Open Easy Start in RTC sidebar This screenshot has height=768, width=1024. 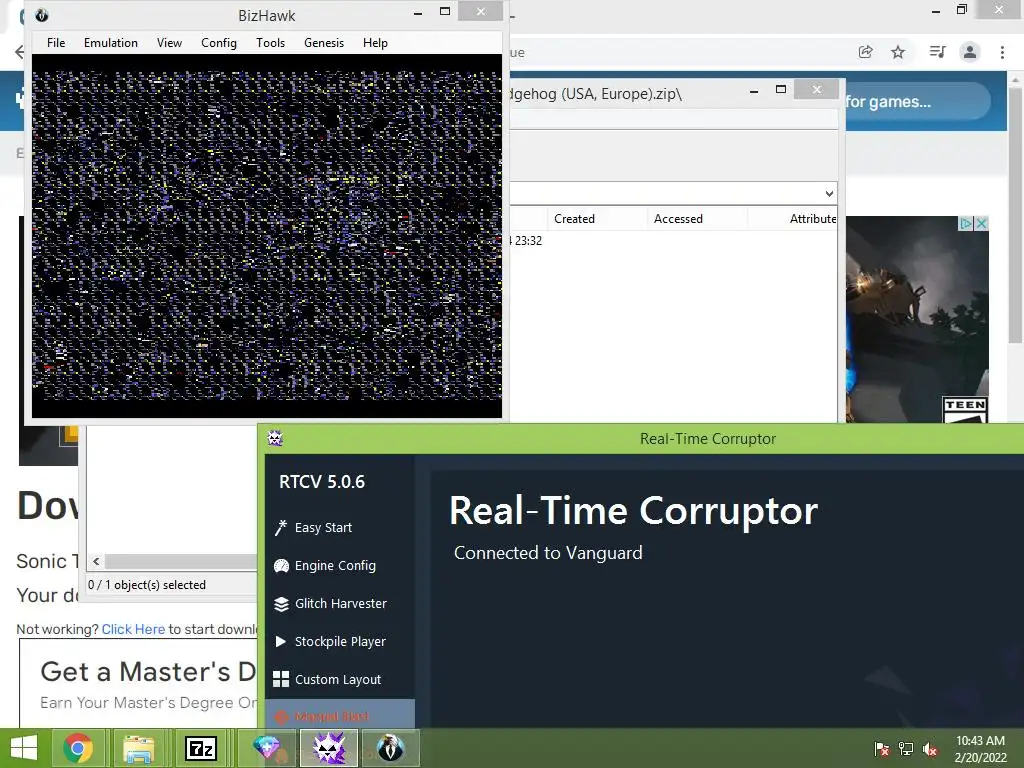click(x=340, y=527)
